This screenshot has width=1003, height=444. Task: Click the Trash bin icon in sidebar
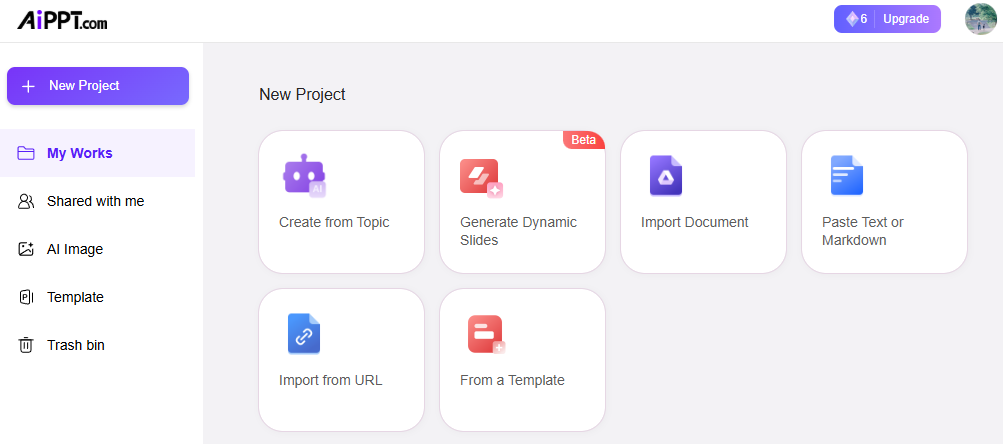(26, 345)
